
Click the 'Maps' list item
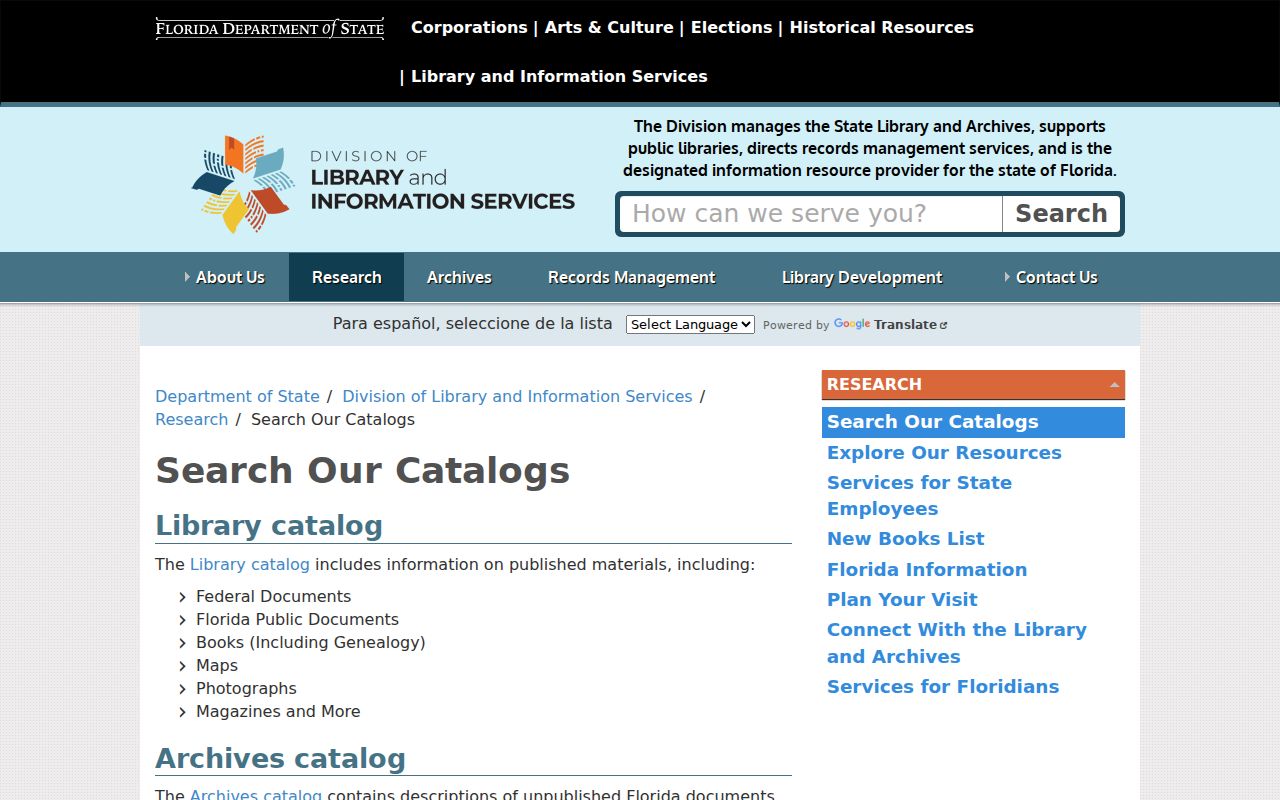pyautogui.click(x=217, y=665)
